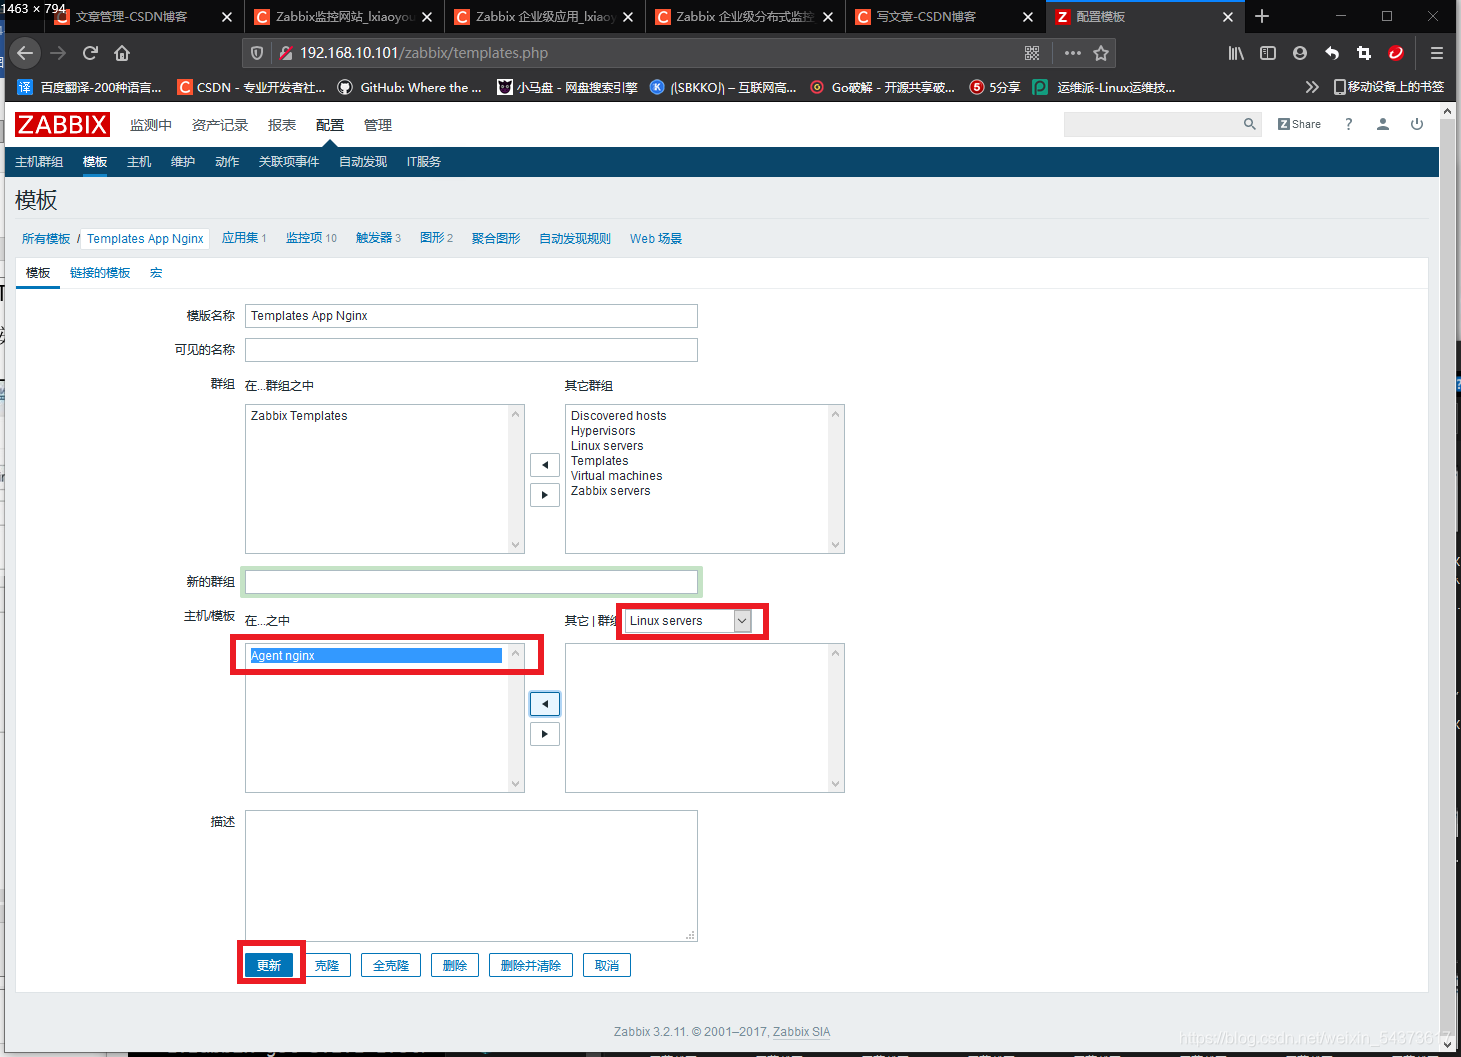Open the 管理 menu
This screenshot has width=1461, height=1057.
point(378,125)
